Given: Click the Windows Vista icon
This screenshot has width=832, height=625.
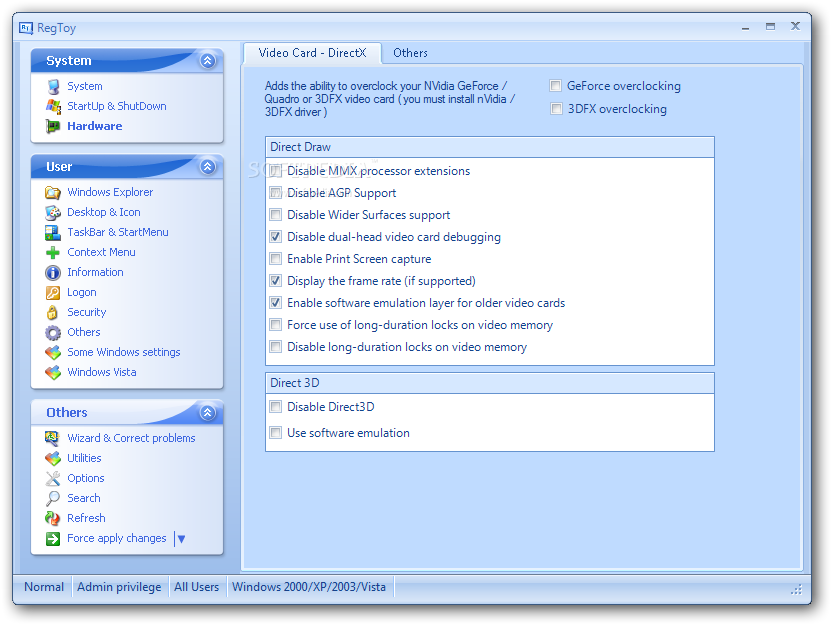Looking at the screenshot, I should point(53,372).
